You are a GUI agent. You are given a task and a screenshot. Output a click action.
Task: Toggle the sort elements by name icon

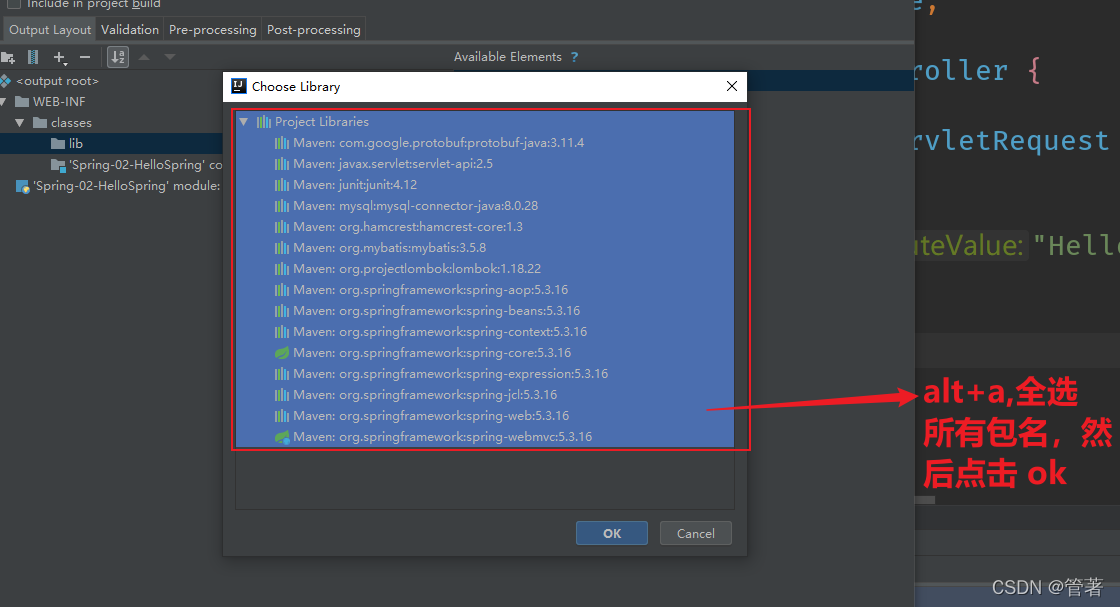(x=118, y=57)
